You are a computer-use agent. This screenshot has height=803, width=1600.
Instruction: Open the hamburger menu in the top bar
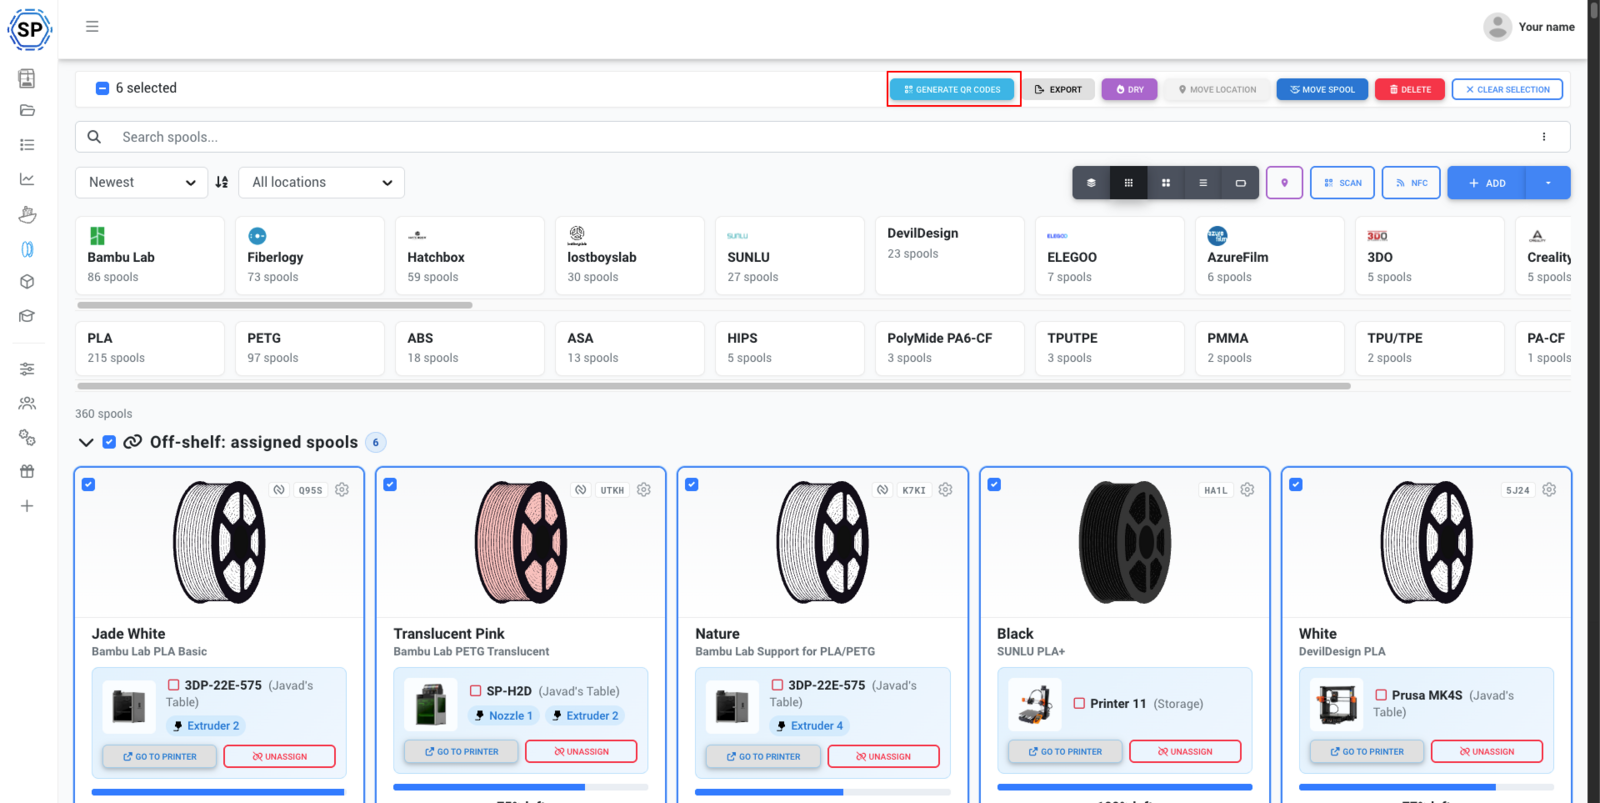point(92,27)
